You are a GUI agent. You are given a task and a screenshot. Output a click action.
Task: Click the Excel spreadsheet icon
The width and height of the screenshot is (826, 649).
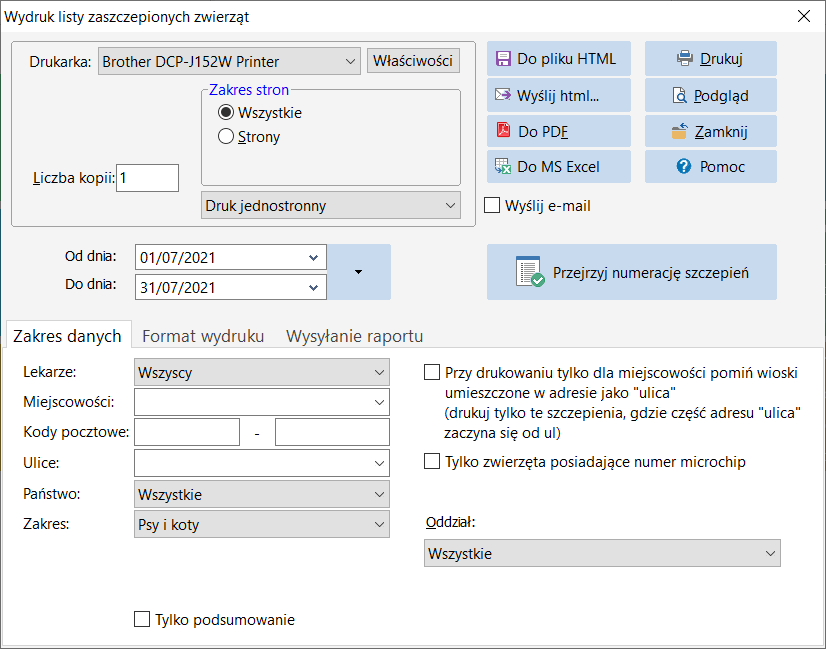(503, 166)
